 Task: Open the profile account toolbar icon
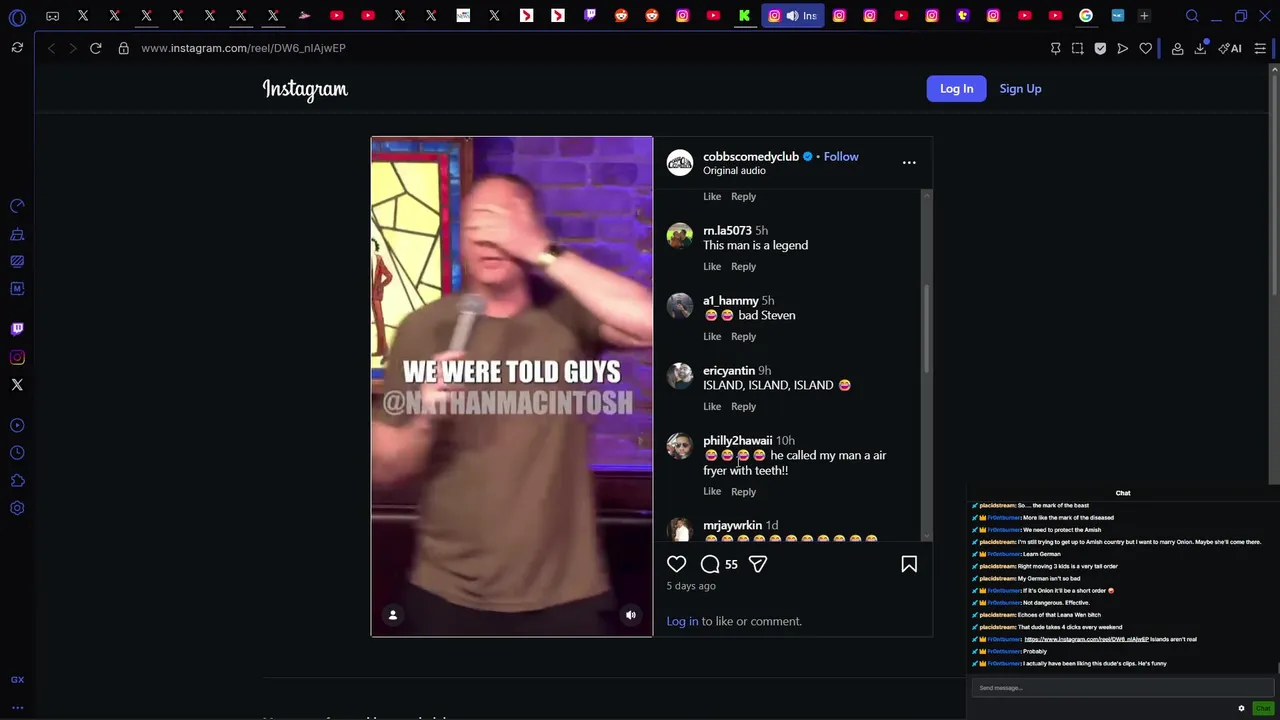coord(1178,48)
